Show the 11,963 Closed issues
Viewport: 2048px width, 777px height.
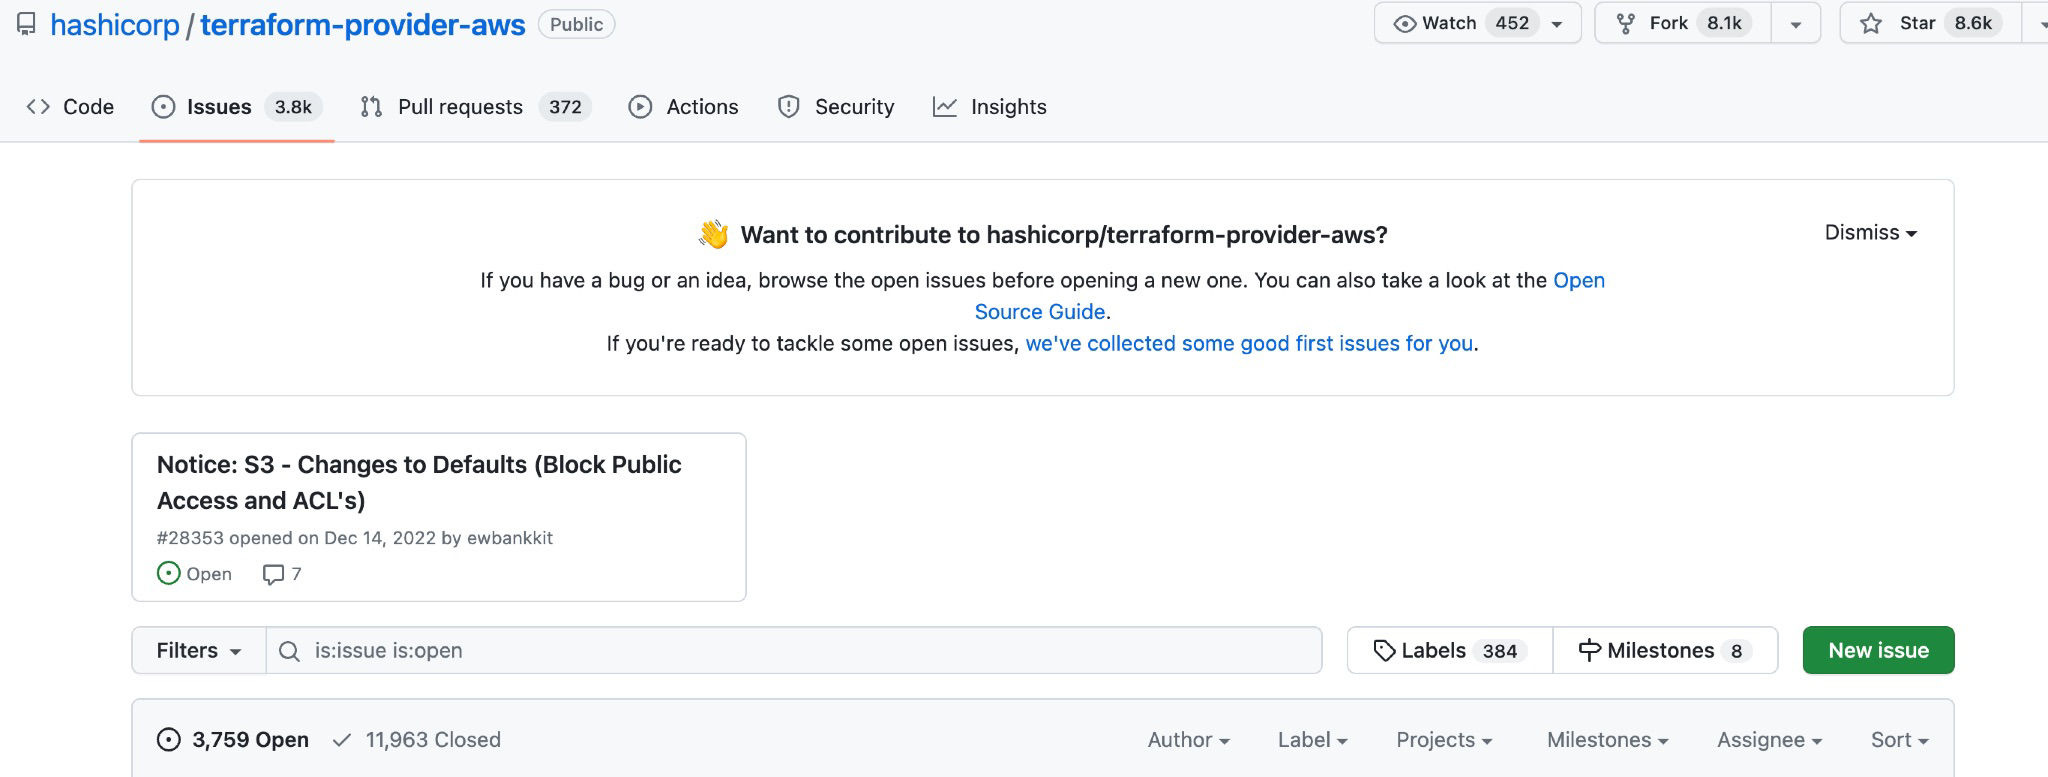(x=417, y=740)
